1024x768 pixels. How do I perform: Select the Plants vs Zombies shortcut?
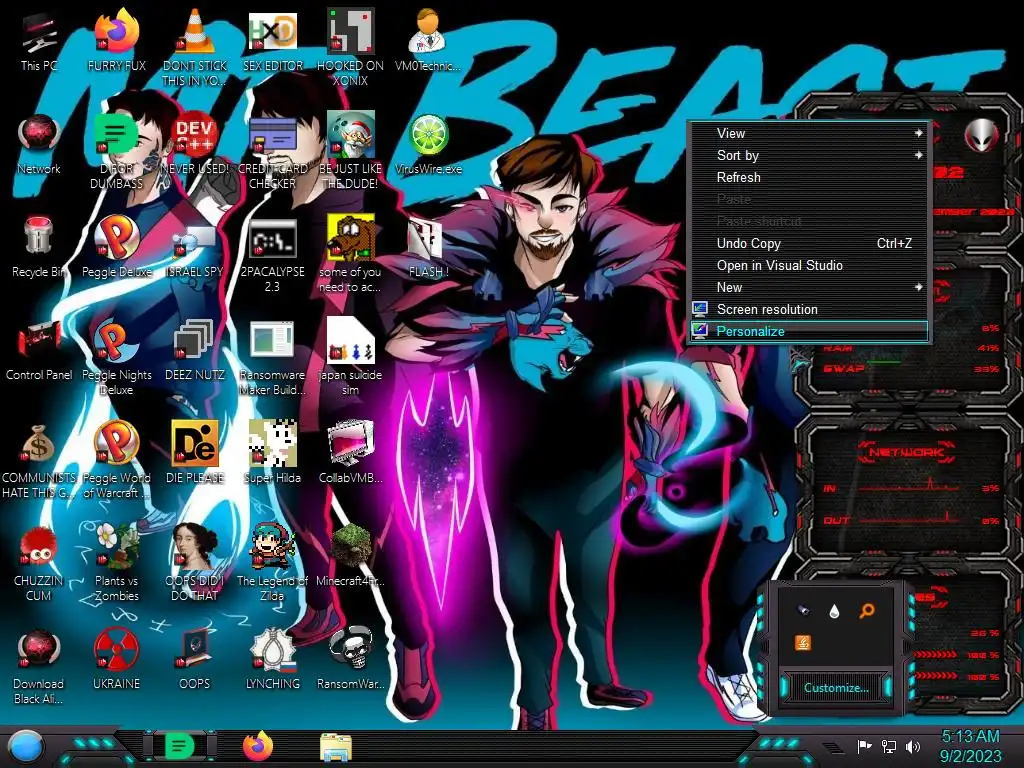117,563
